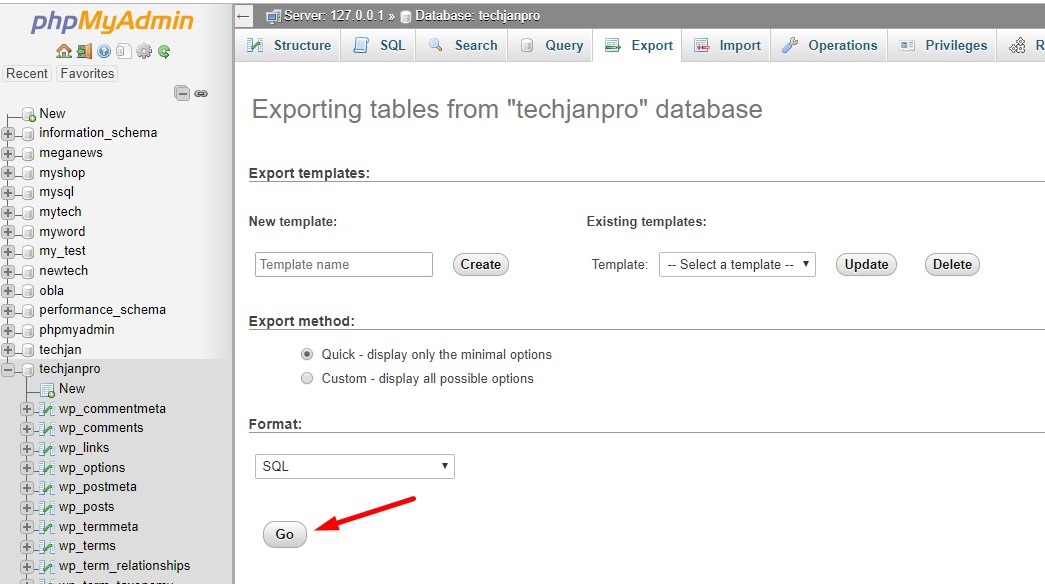
Task: Click the link icon above the database tree
Action: (x=202, y=92)
